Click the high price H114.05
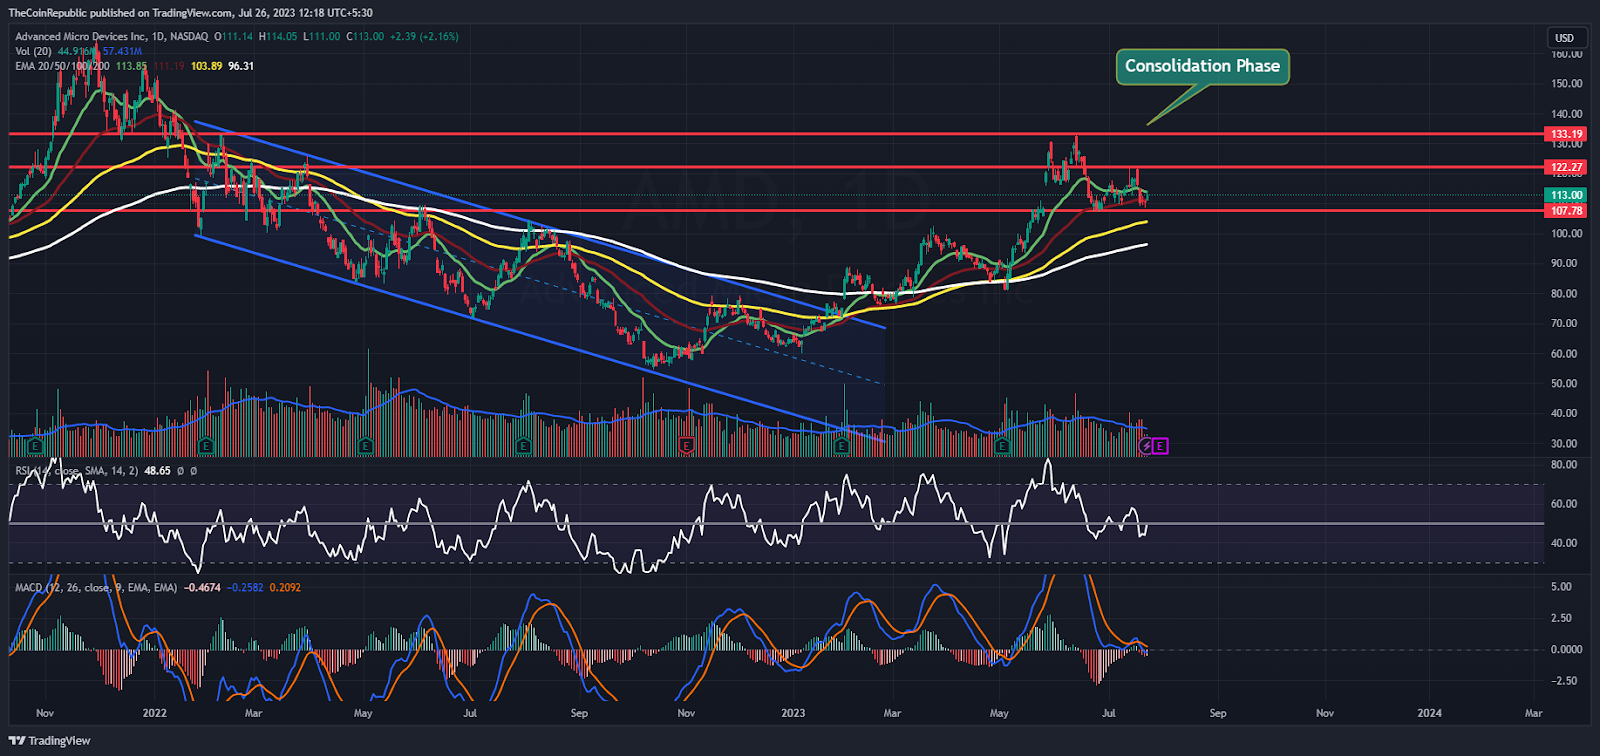 pos(278,36)
